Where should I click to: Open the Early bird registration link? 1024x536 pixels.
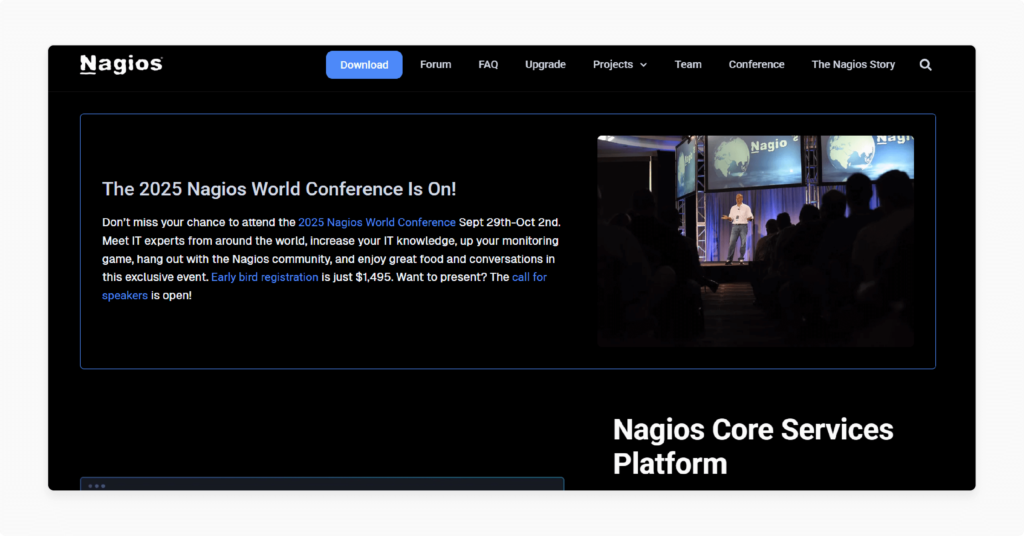point(264,277)
